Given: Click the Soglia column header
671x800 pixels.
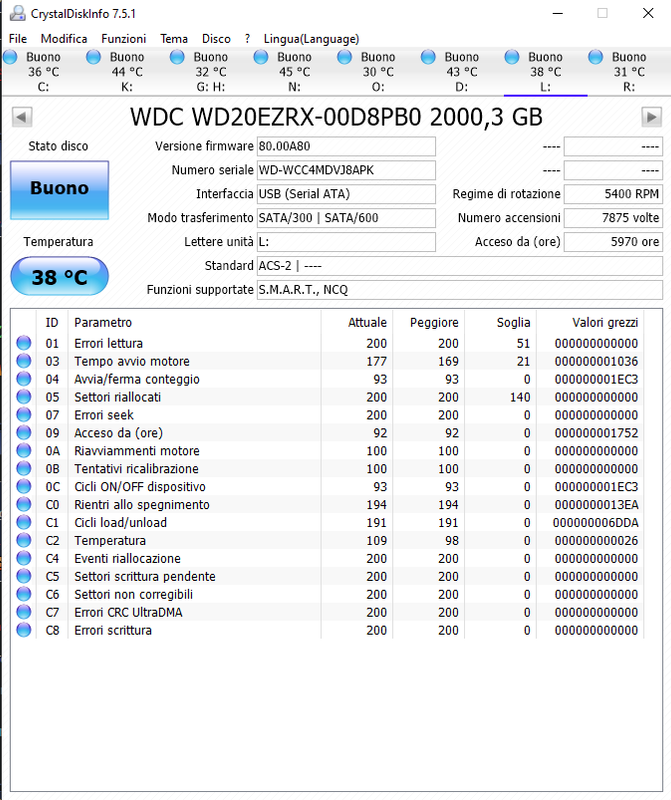Looking at the screenshot, I should pyautogui.click(x=501, y=322).
